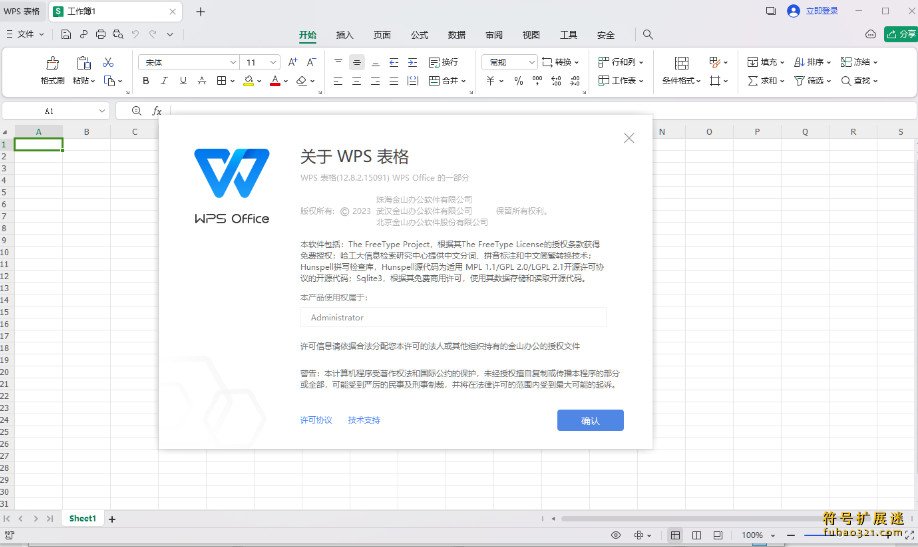Click the Fill color bucket with yellow swatch
918x547 pixels.
(x=249, y=81)
